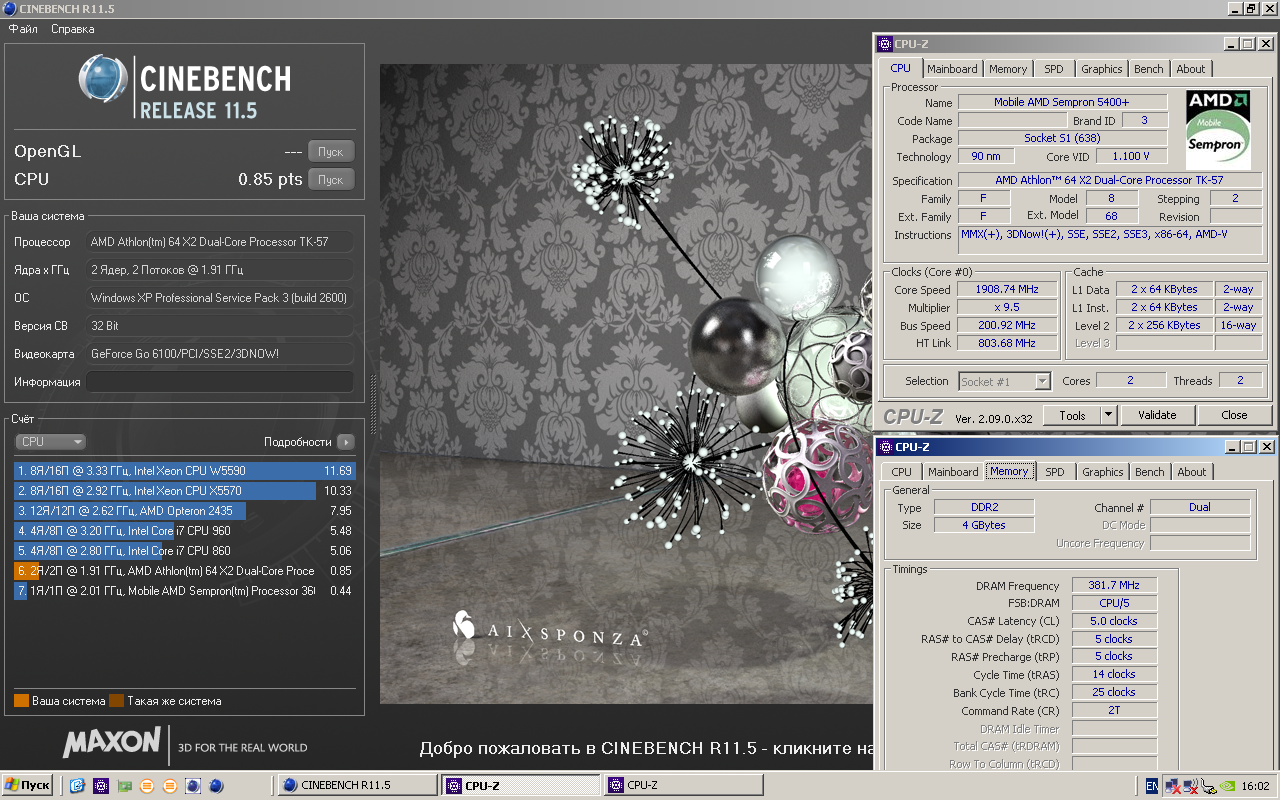Click the CAS# Latency value 5.0 clocks

click(1114, 621)
